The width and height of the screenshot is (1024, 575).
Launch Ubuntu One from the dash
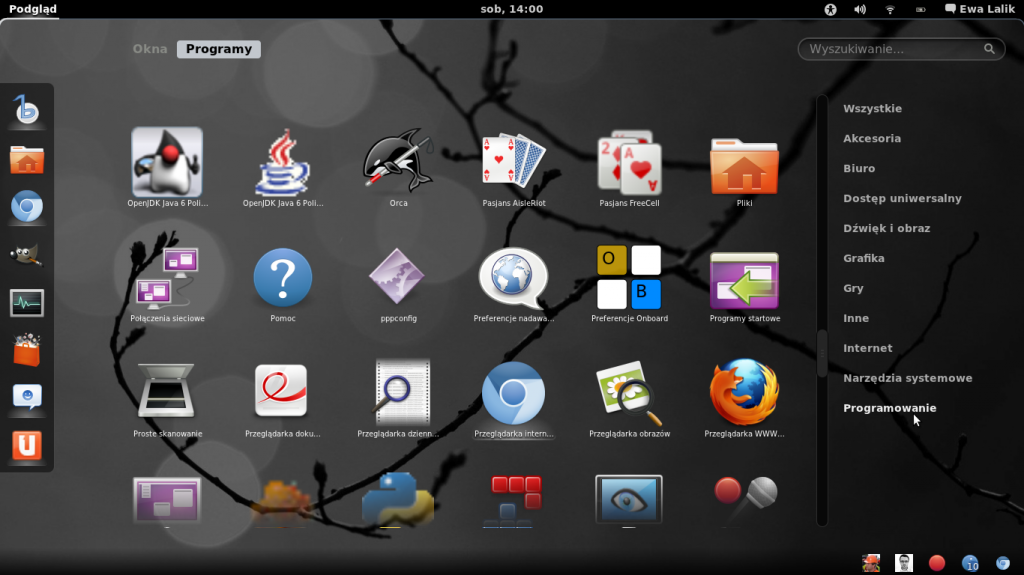click(27, 445)
